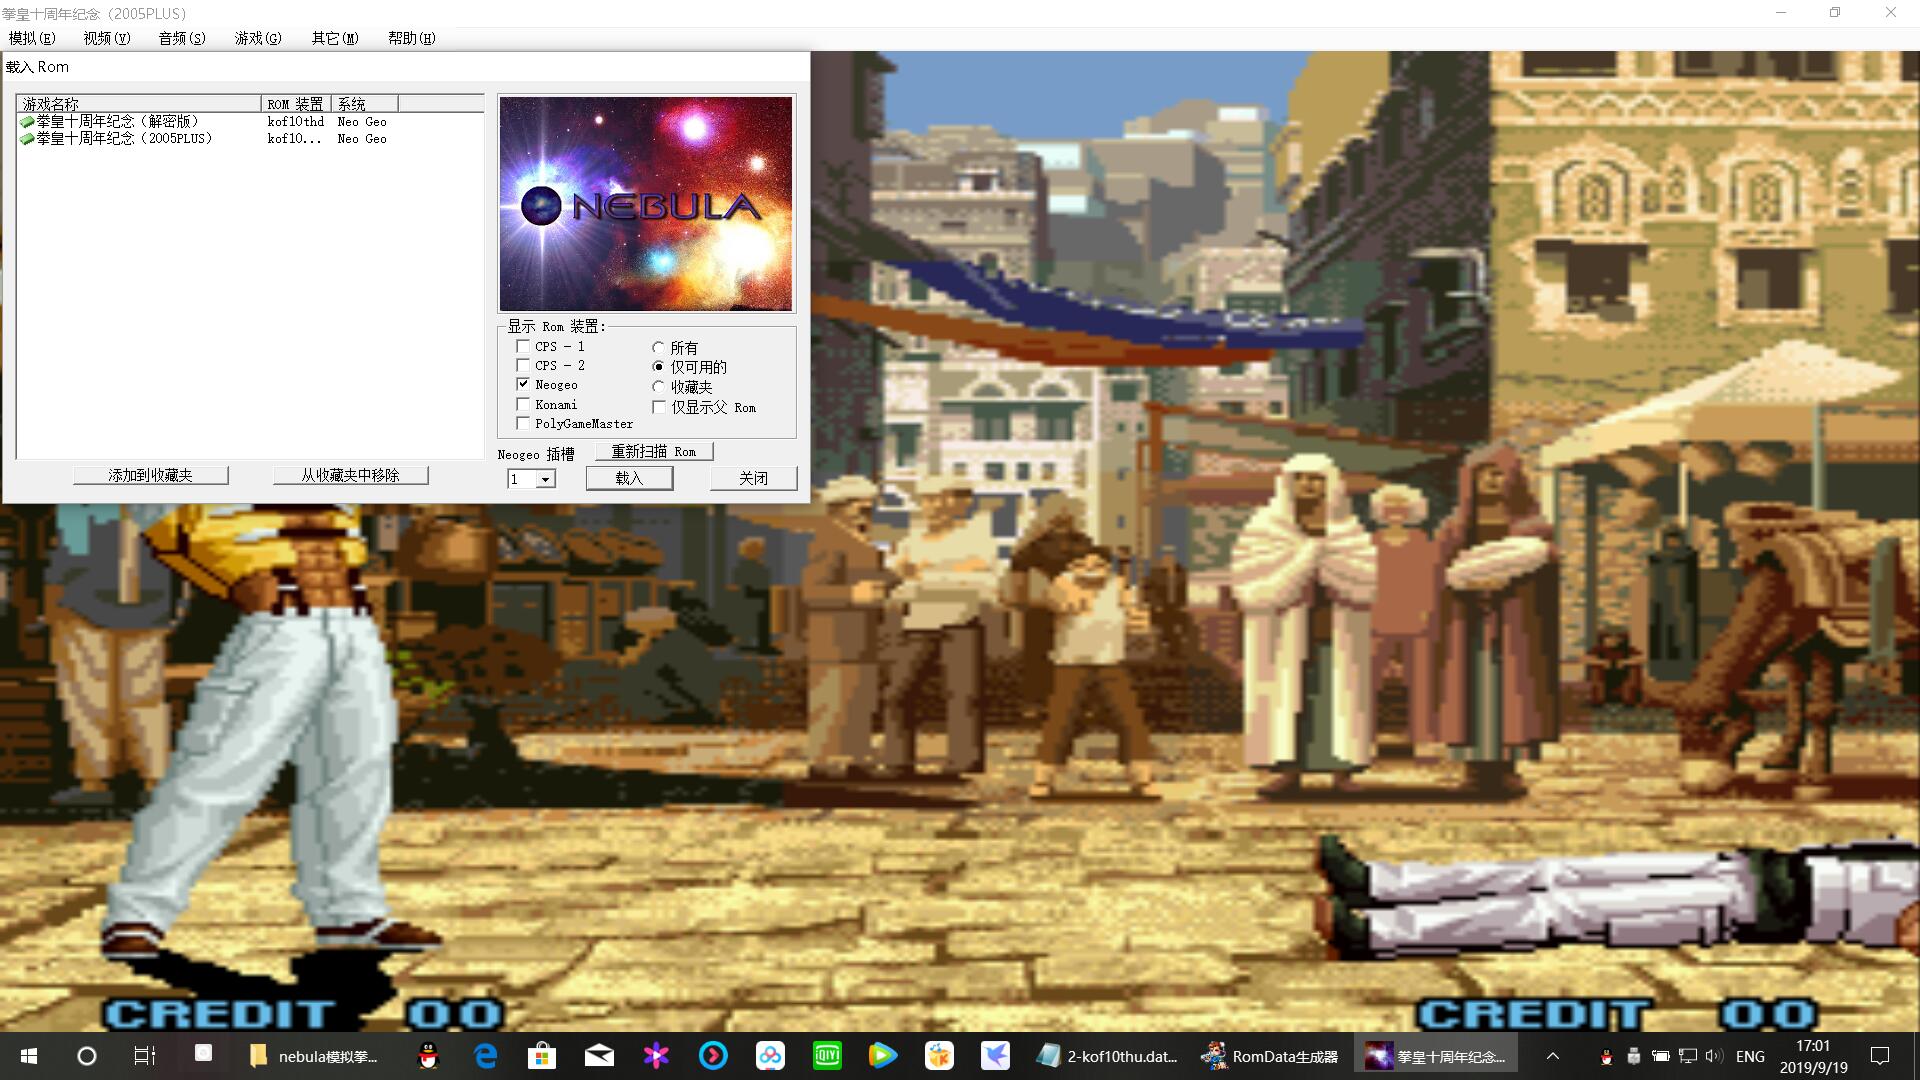Enable the CPS - 1 checkbox

point(523,346)
